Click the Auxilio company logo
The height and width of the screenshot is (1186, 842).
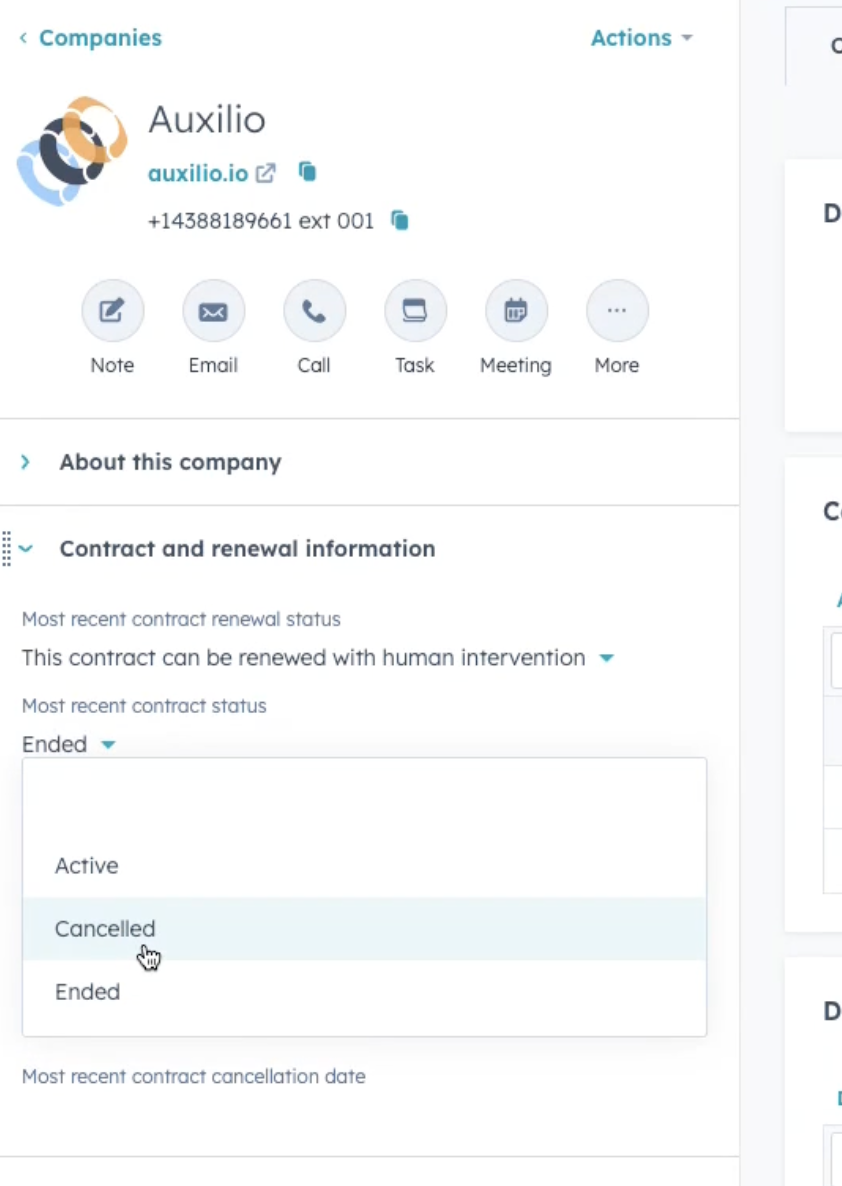[73, 151]
